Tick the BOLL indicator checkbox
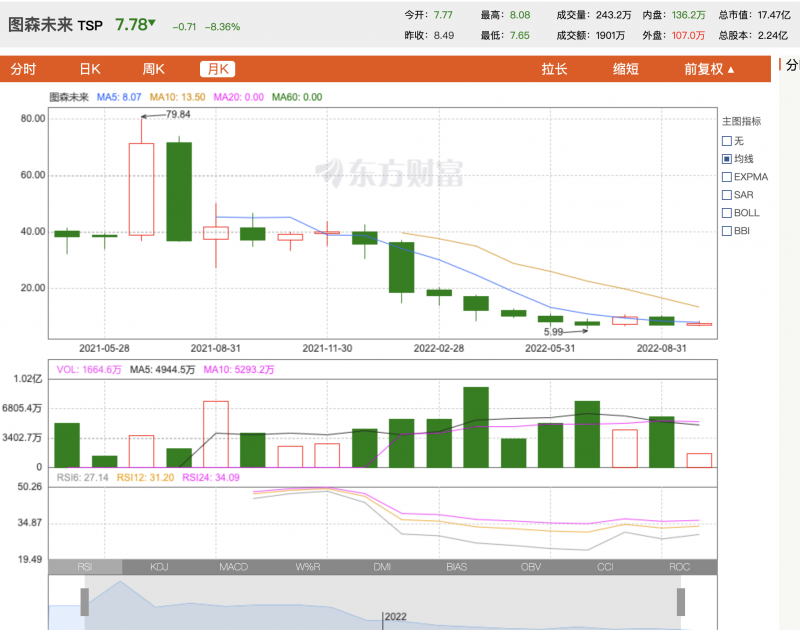The width and height of the screenshot is (800, 632). pos(727,213)
